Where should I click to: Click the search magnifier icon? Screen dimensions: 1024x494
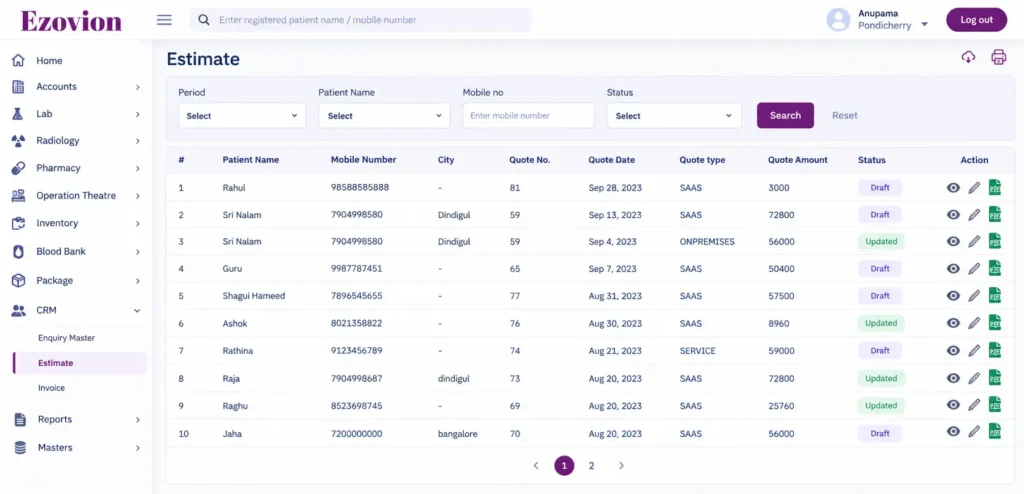coord(204,20)
